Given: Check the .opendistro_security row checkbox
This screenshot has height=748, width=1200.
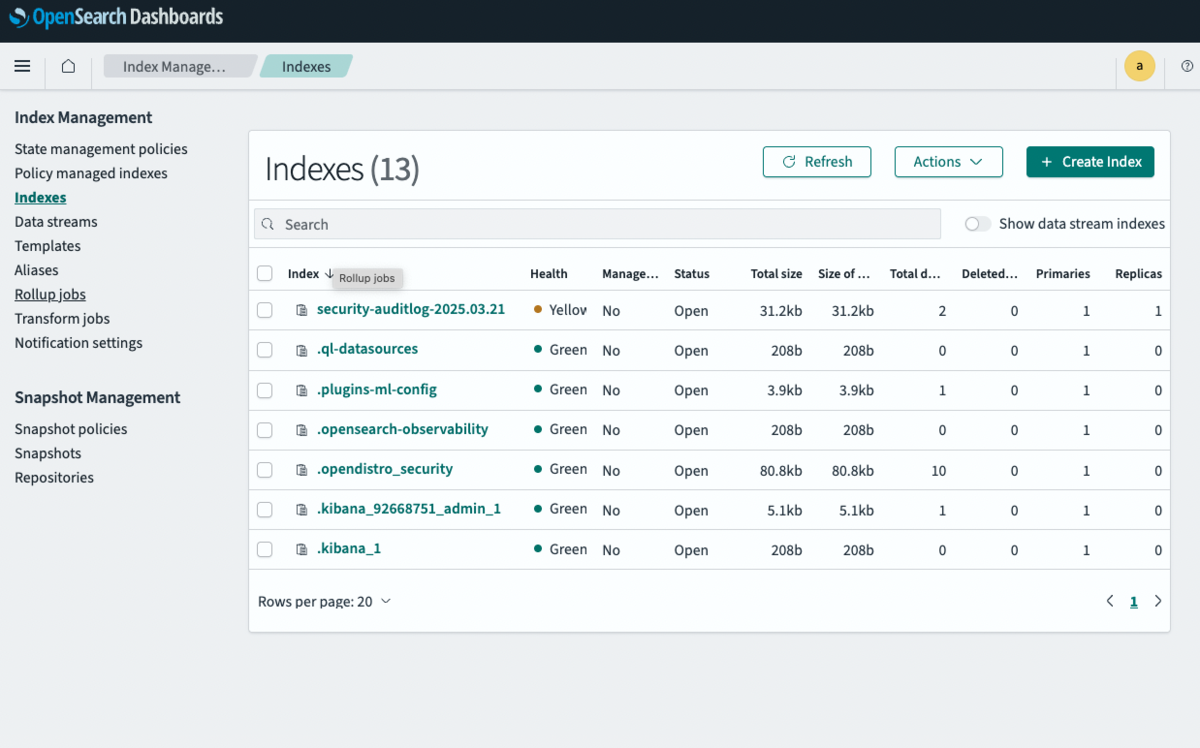Looking at the screenshot, I should click(264, 470).
